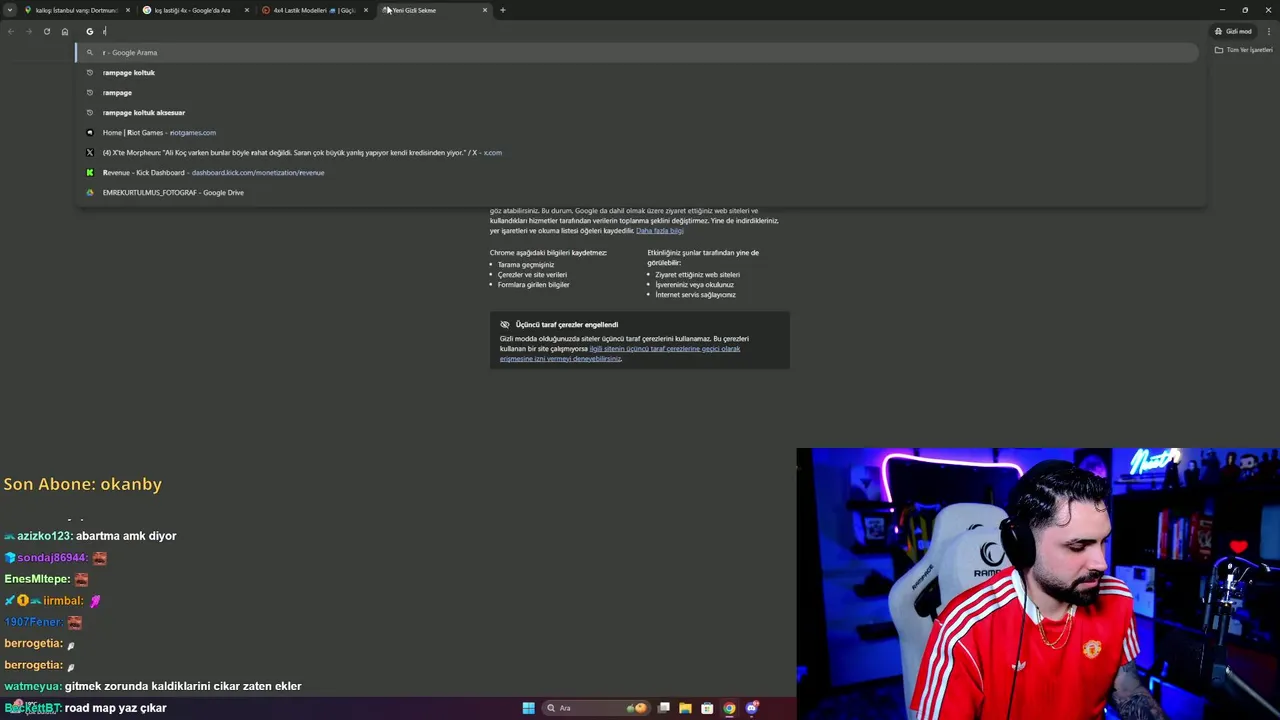
Task: Open the tab search dropdown arrow
Action: point(10,10)
